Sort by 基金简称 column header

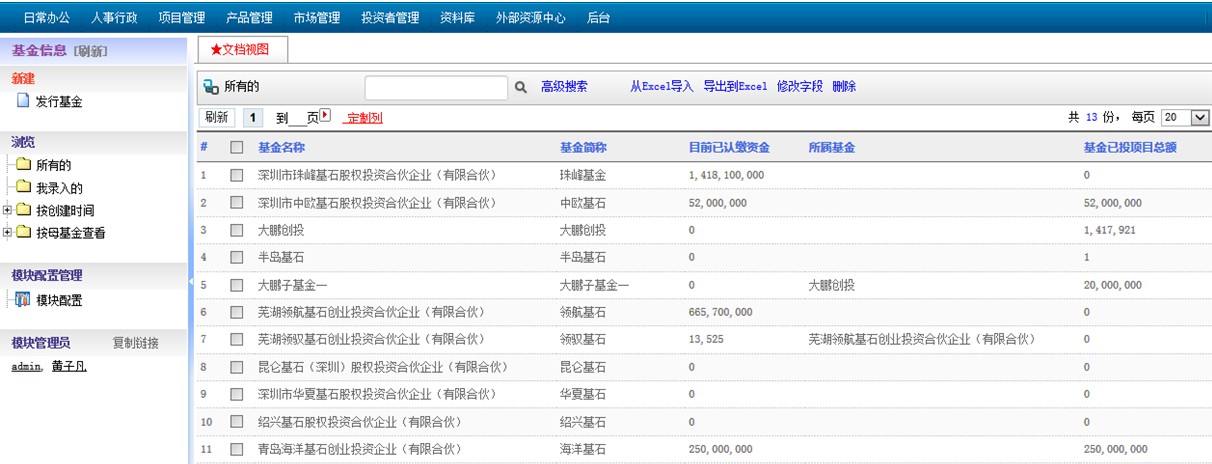click(583, 147)
